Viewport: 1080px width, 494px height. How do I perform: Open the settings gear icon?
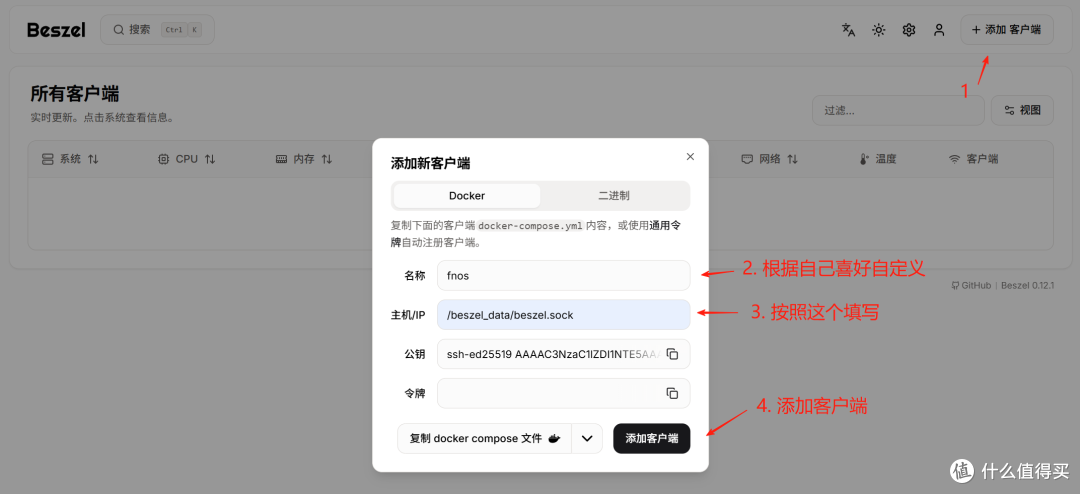(x=909, y=30)
